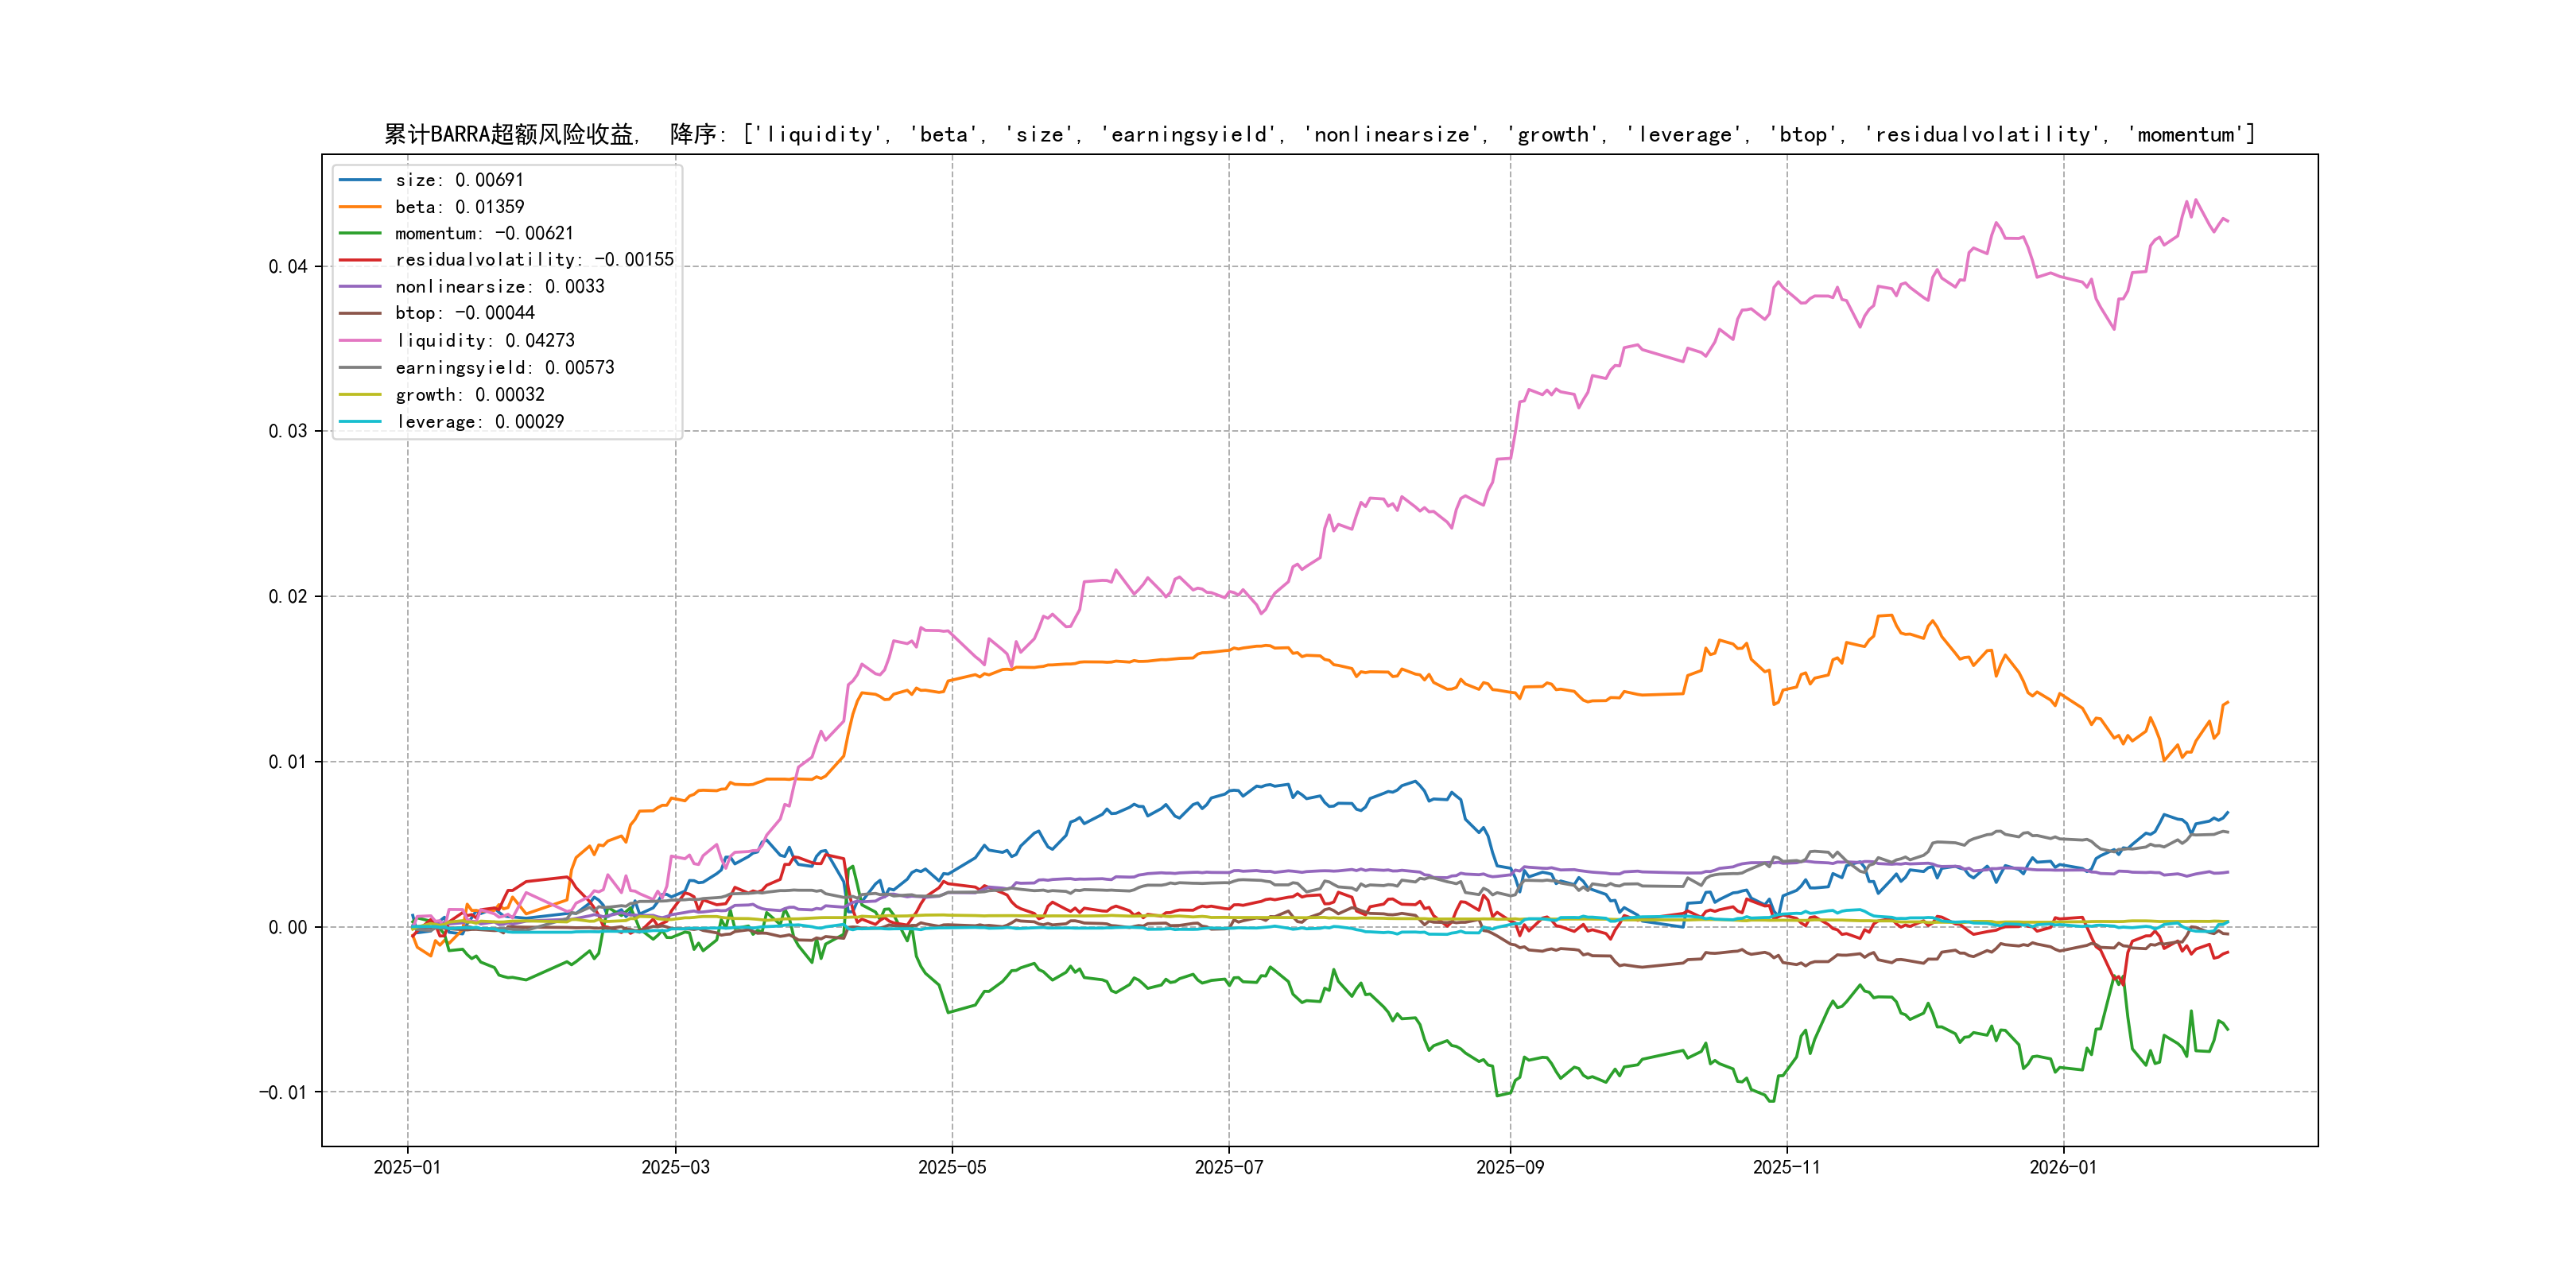Screen dimensions: 2576x1288
Task: Select the residualvolatility legend entry
Action: pos(534,260)
